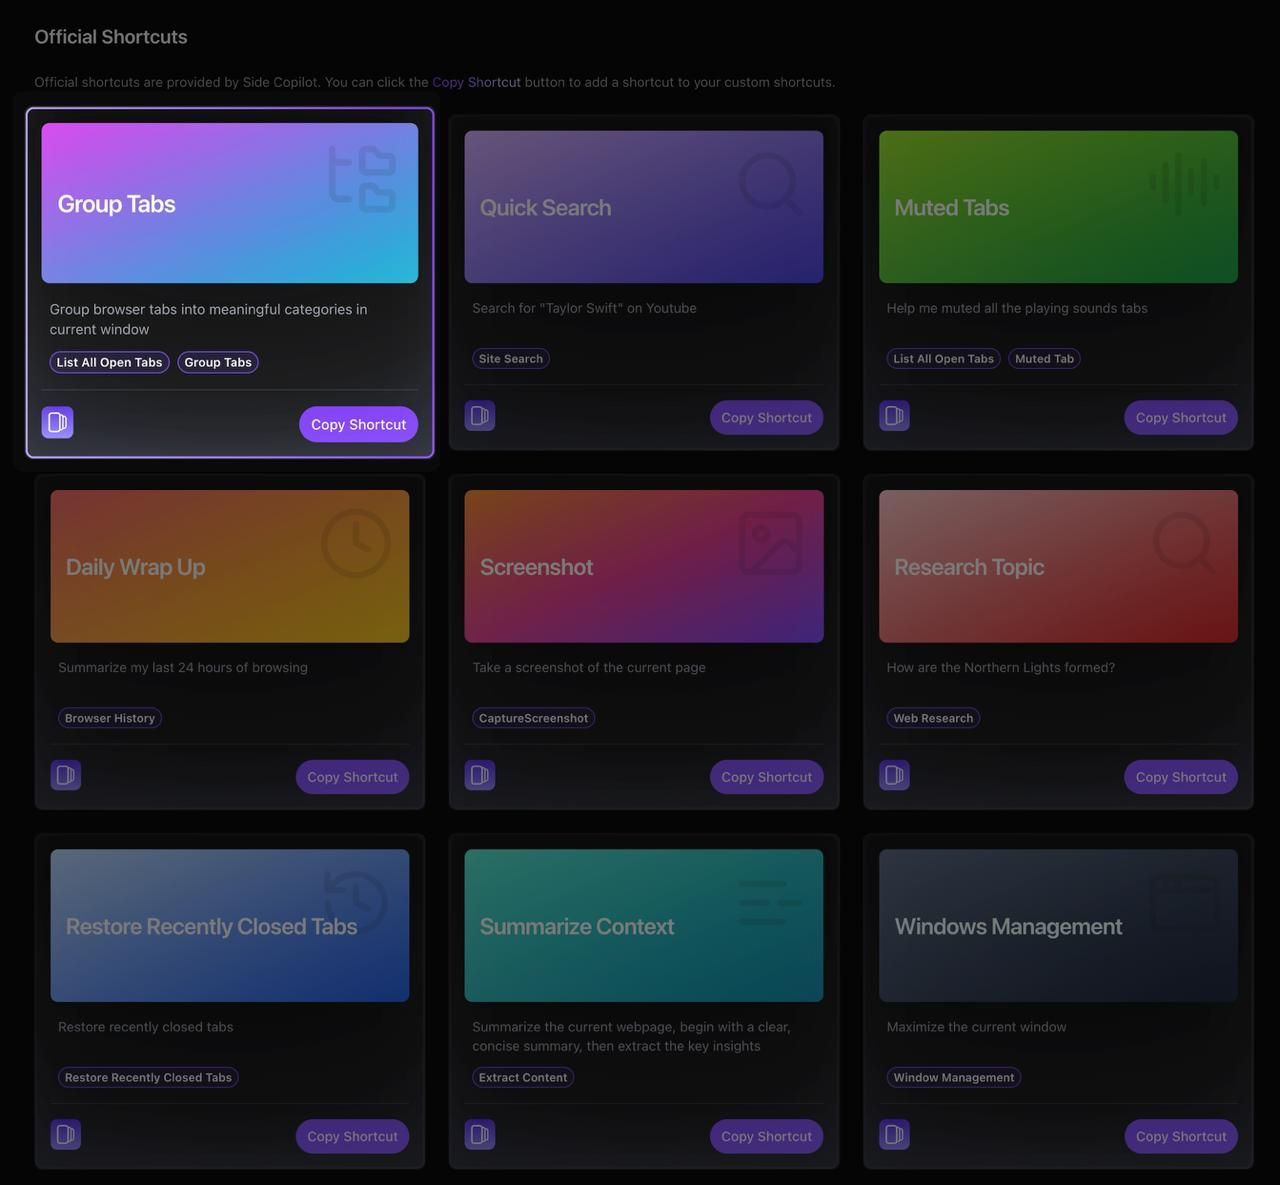Copy the Quick Search shortcut
This screenshot has height=1185, width=1280.
[767, 417]
